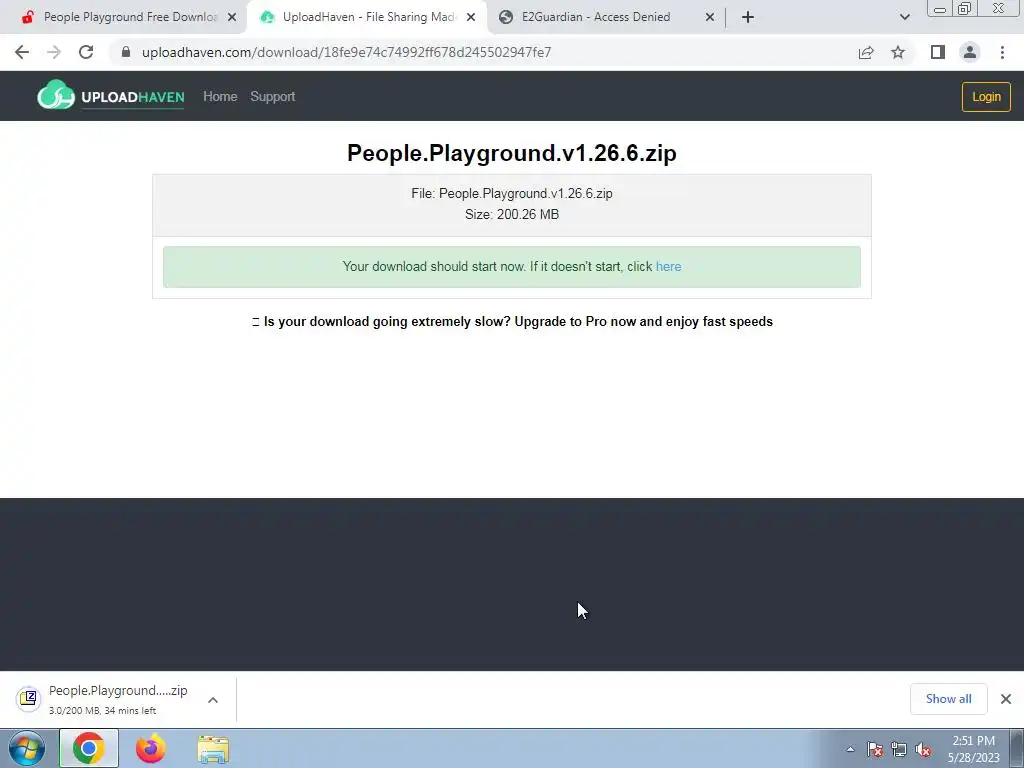Close the downloads bar

1006,699
